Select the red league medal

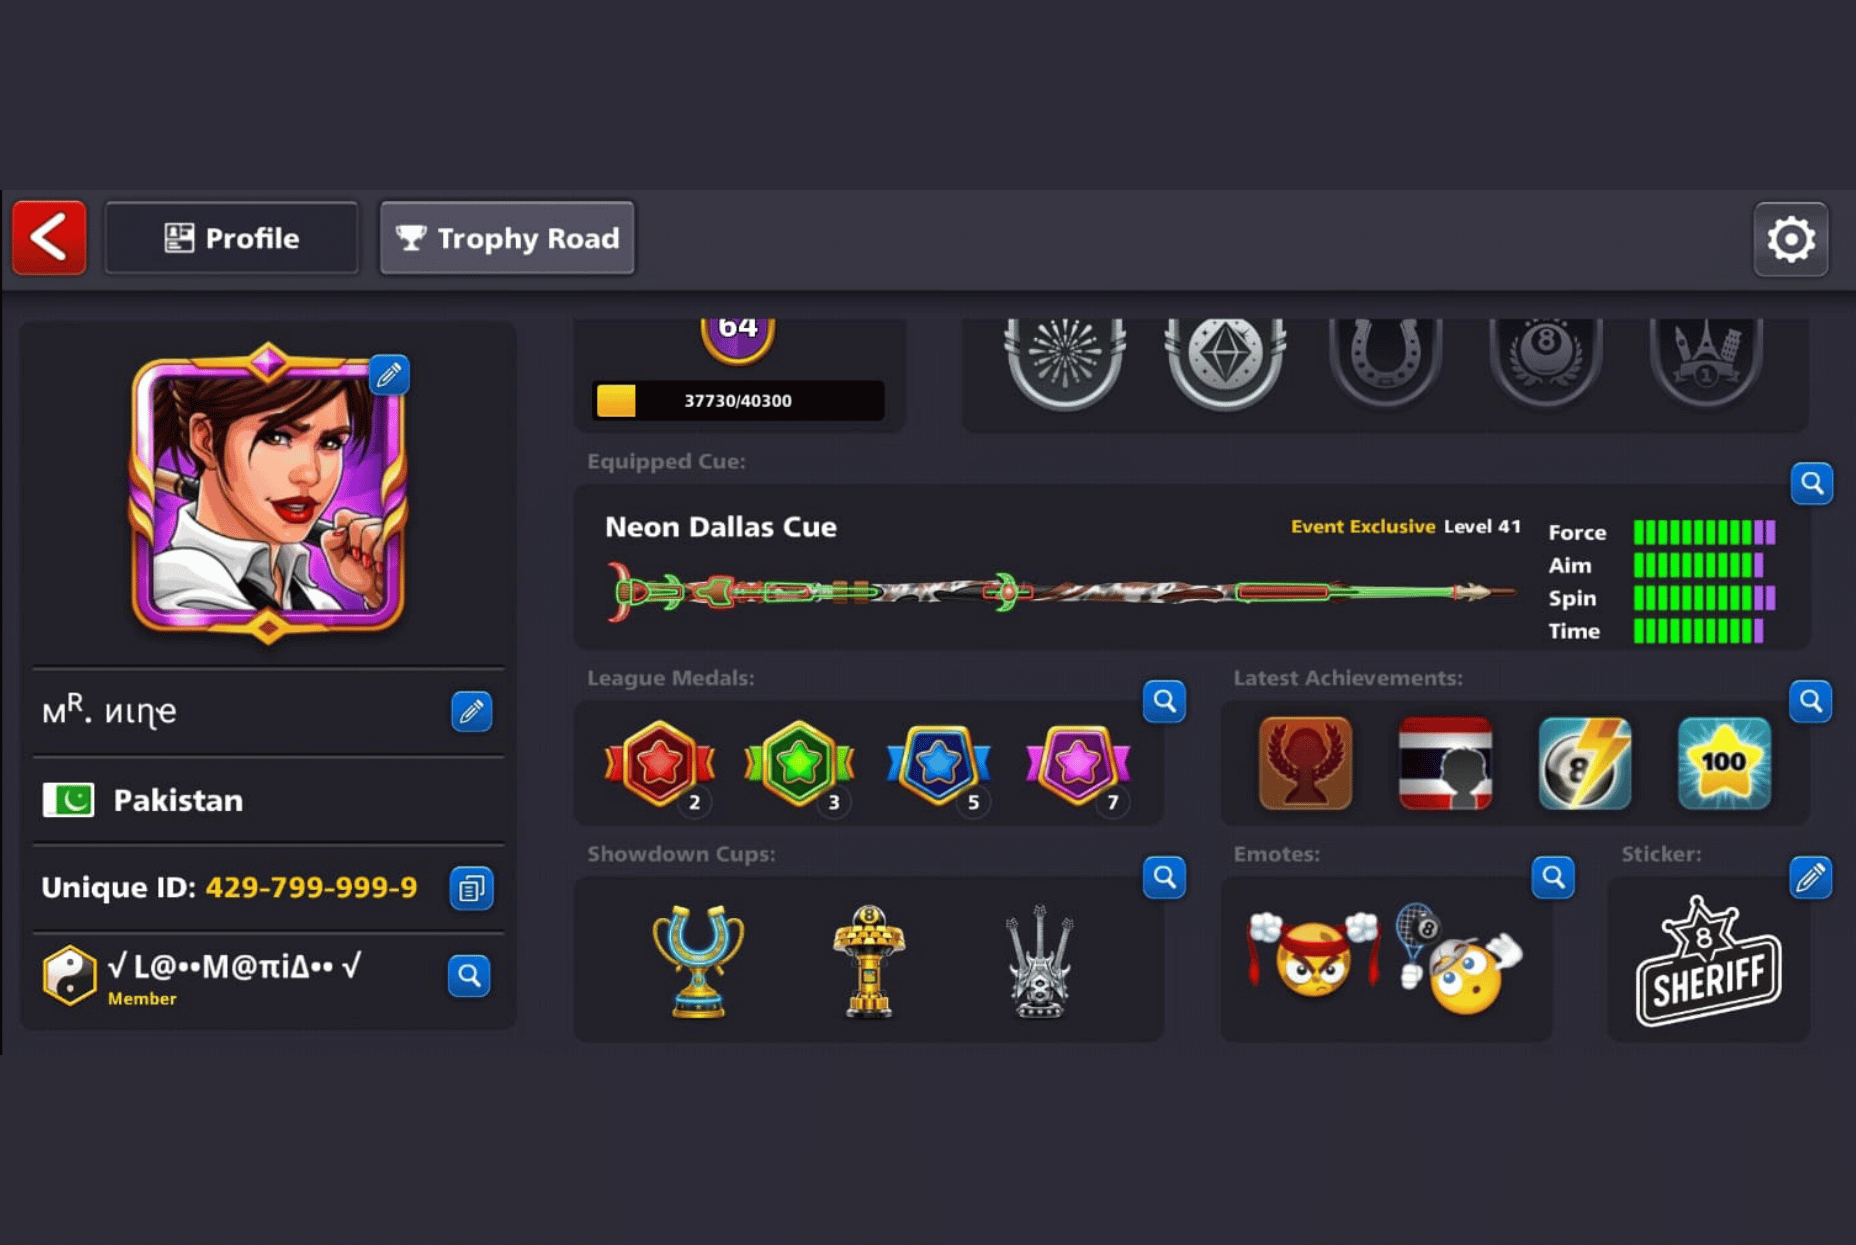point(660,765)
